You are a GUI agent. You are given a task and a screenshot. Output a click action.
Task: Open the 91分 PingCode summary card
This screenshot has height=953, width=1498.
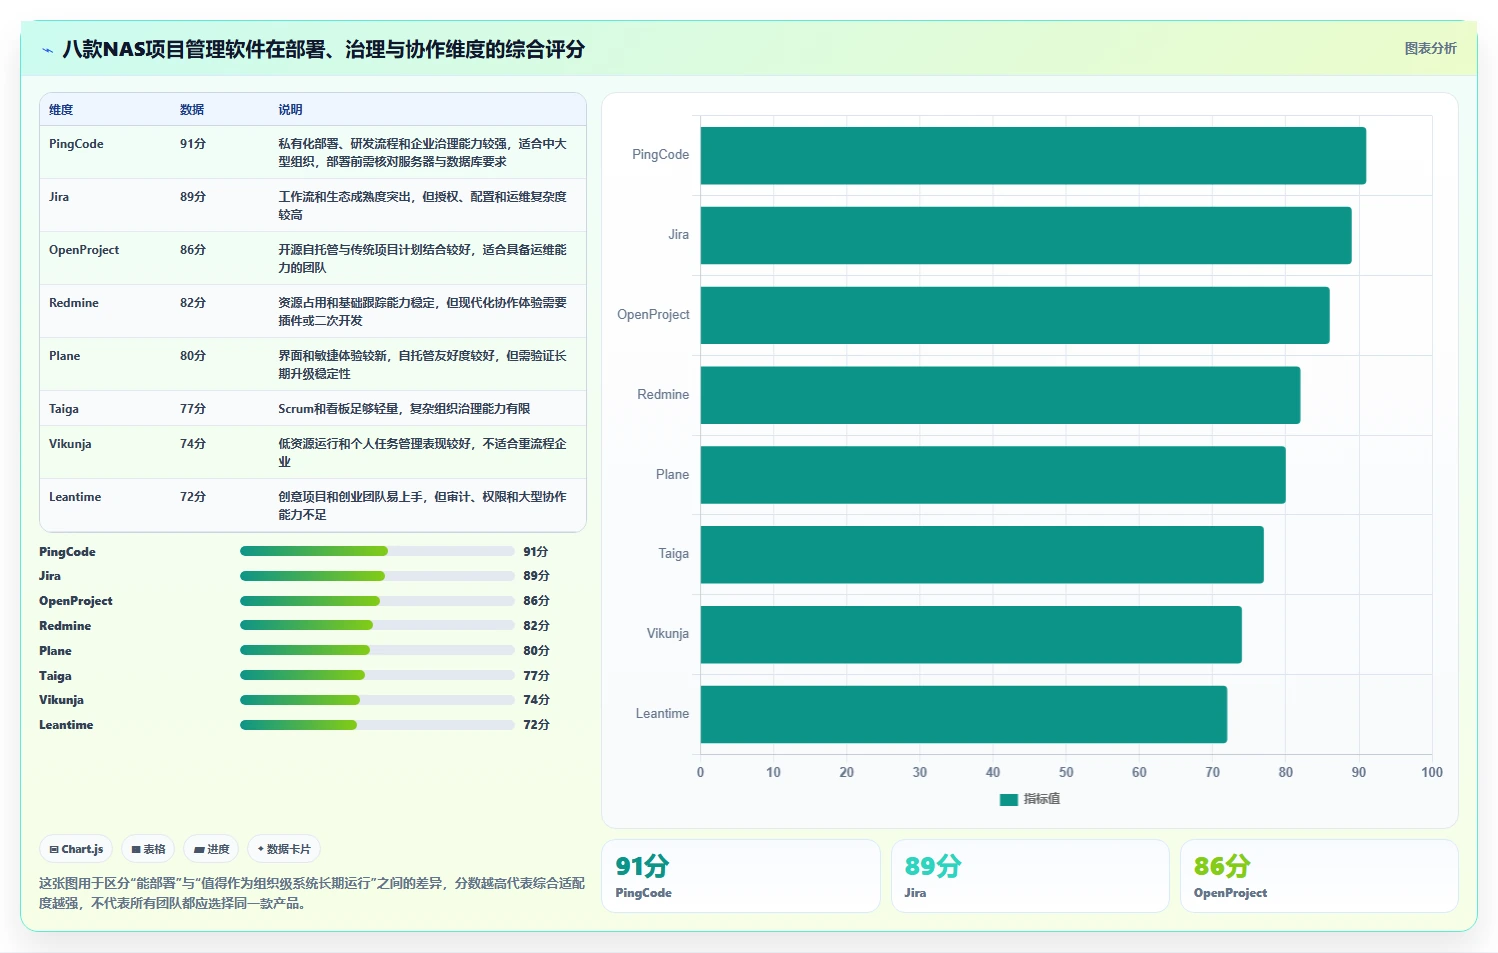(x=741, y=876)
